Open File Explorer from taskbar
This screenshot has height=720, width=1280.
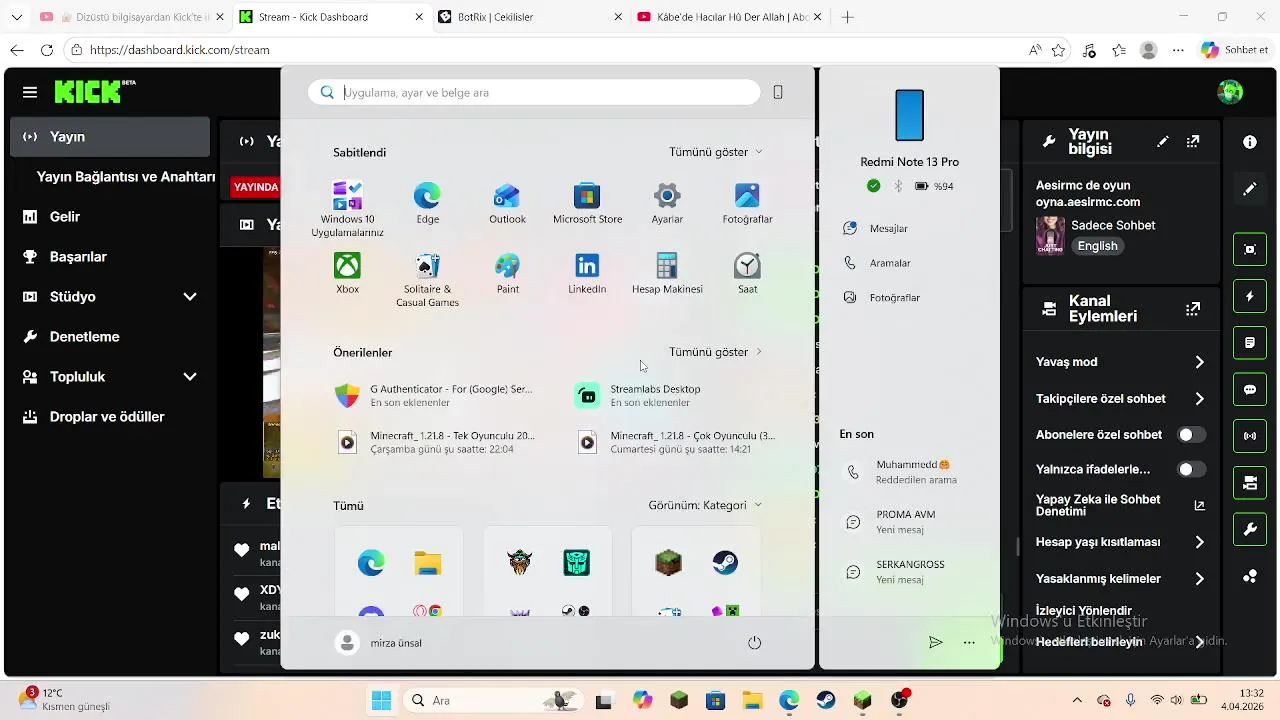click(752, 701)
